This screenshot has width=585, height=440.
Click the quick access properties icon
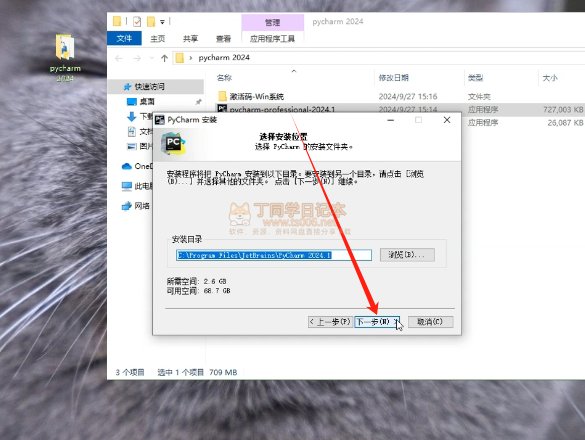[137, 22]
